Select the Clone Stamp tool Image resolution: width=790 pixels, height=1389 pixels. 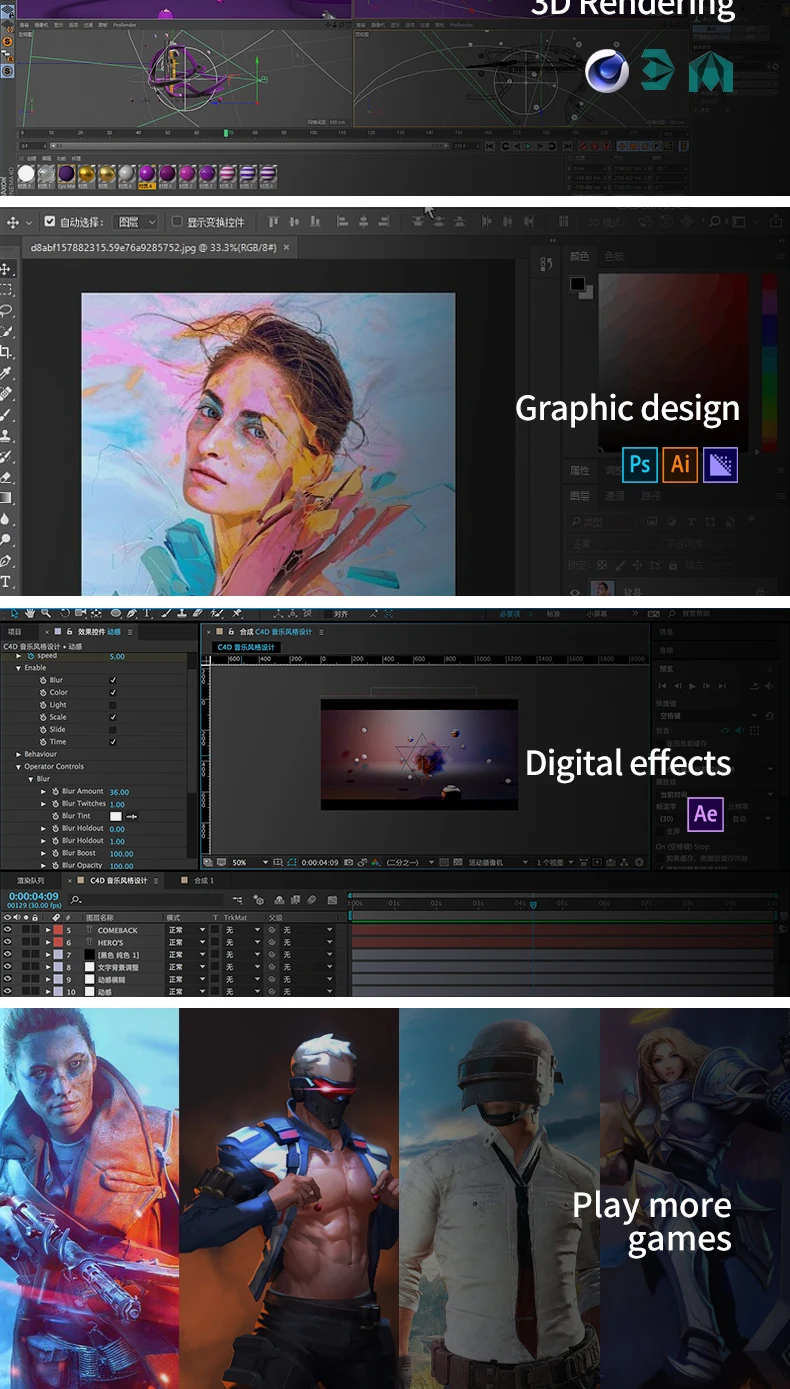[6, 436]
